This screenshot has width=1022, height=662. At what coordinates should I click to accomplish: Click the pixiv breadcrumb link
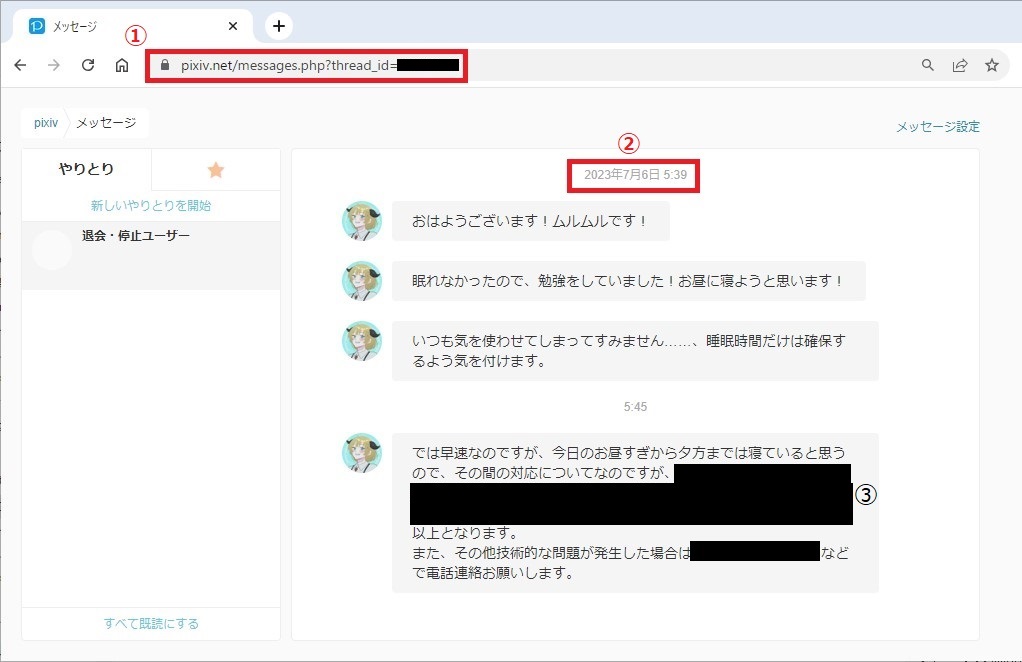coord(45,123)
